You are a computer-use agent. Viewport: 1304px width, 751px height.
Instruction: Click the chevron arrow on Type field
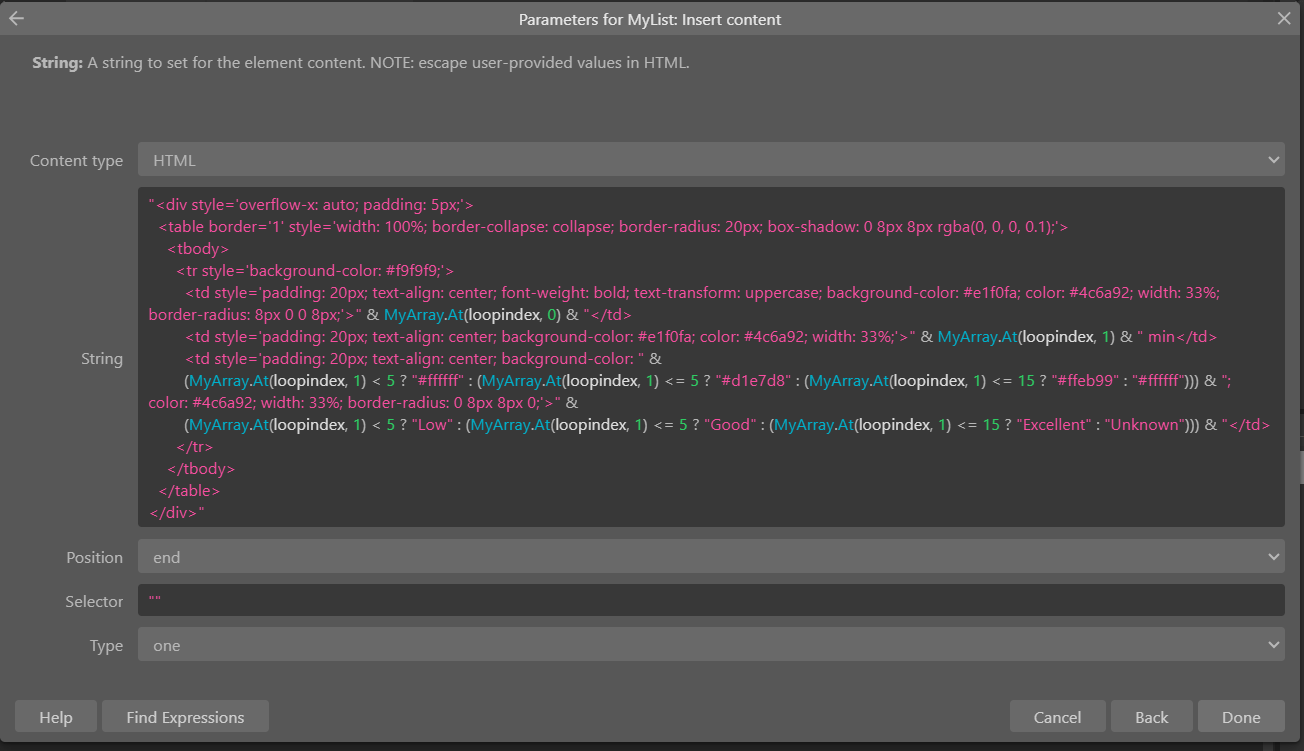click(1273, 645)
